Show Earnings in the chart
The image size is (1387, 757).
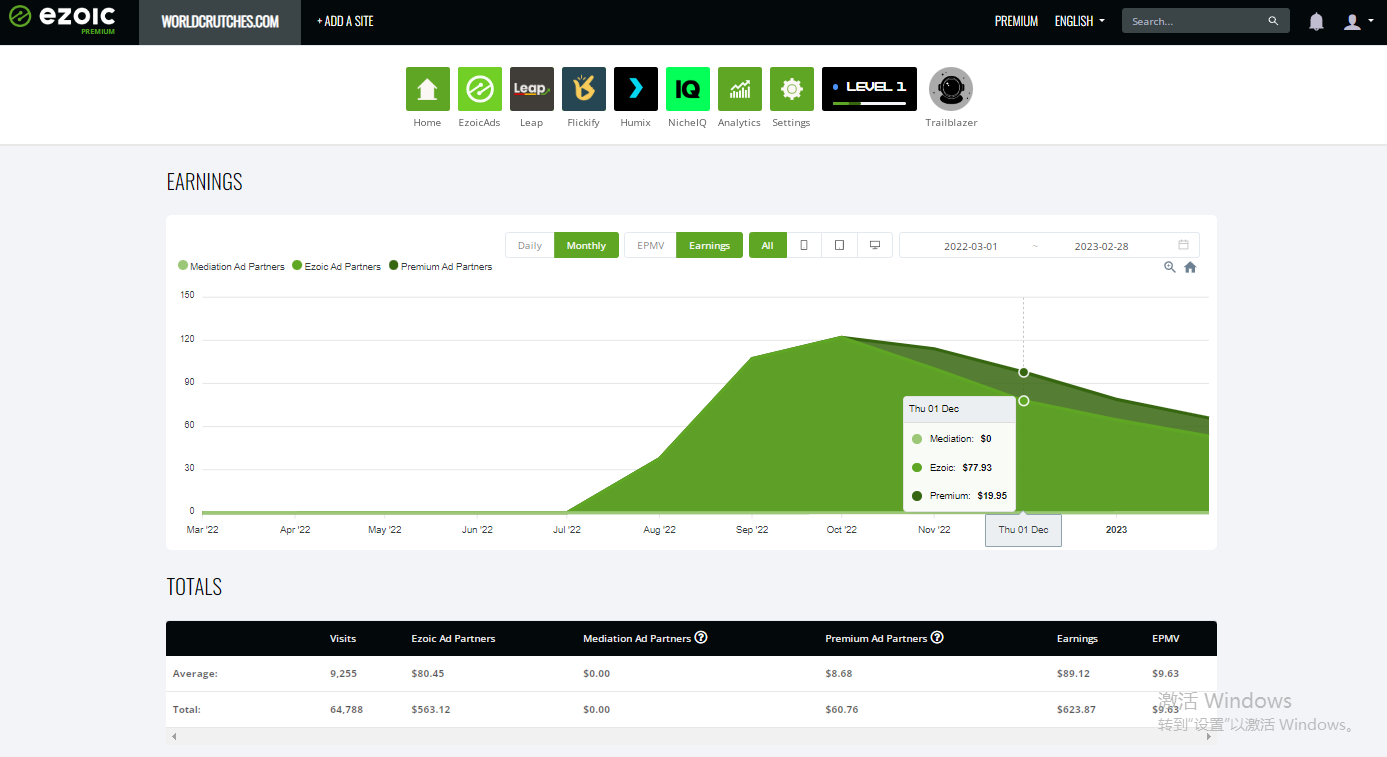tap(710, 245)
